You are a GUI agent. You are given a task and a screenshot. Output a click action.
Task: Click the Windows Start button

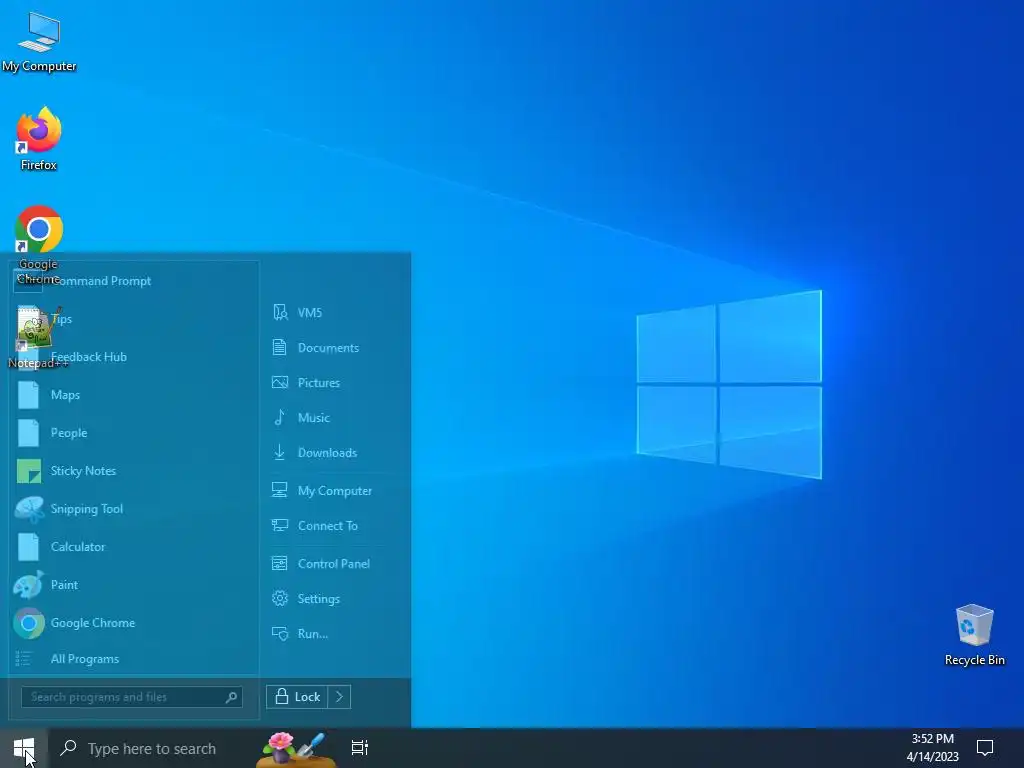[24, 748]
